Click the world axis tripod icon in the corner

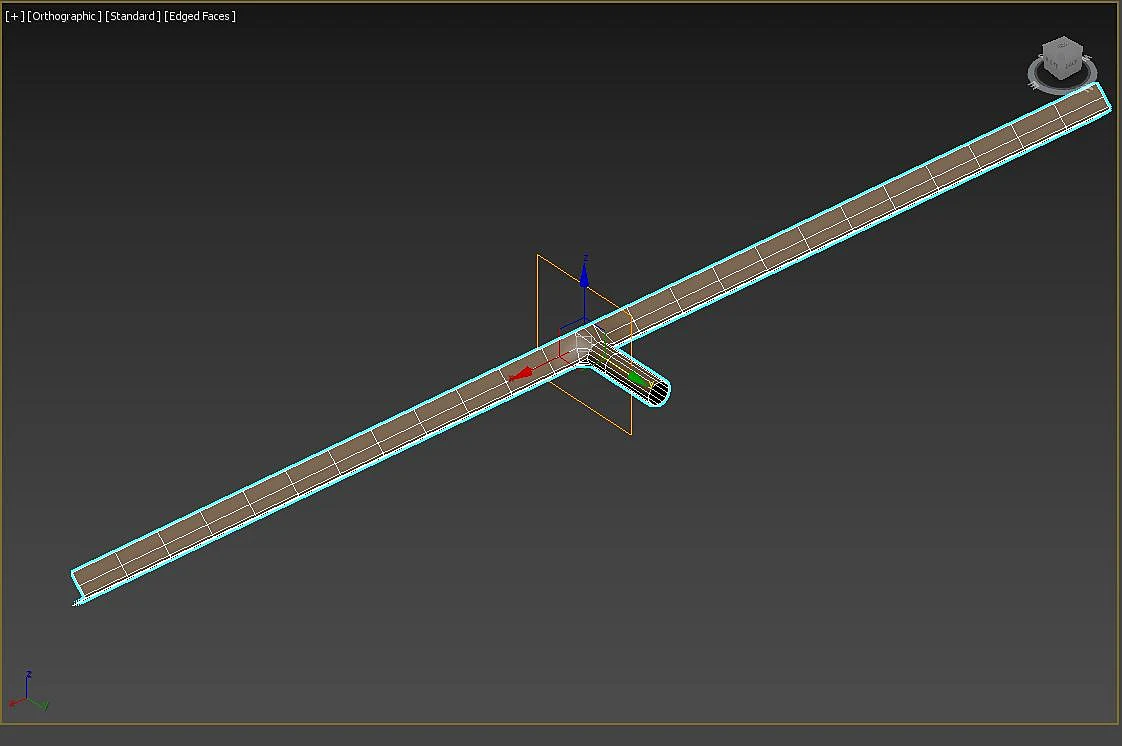[28, 692]
